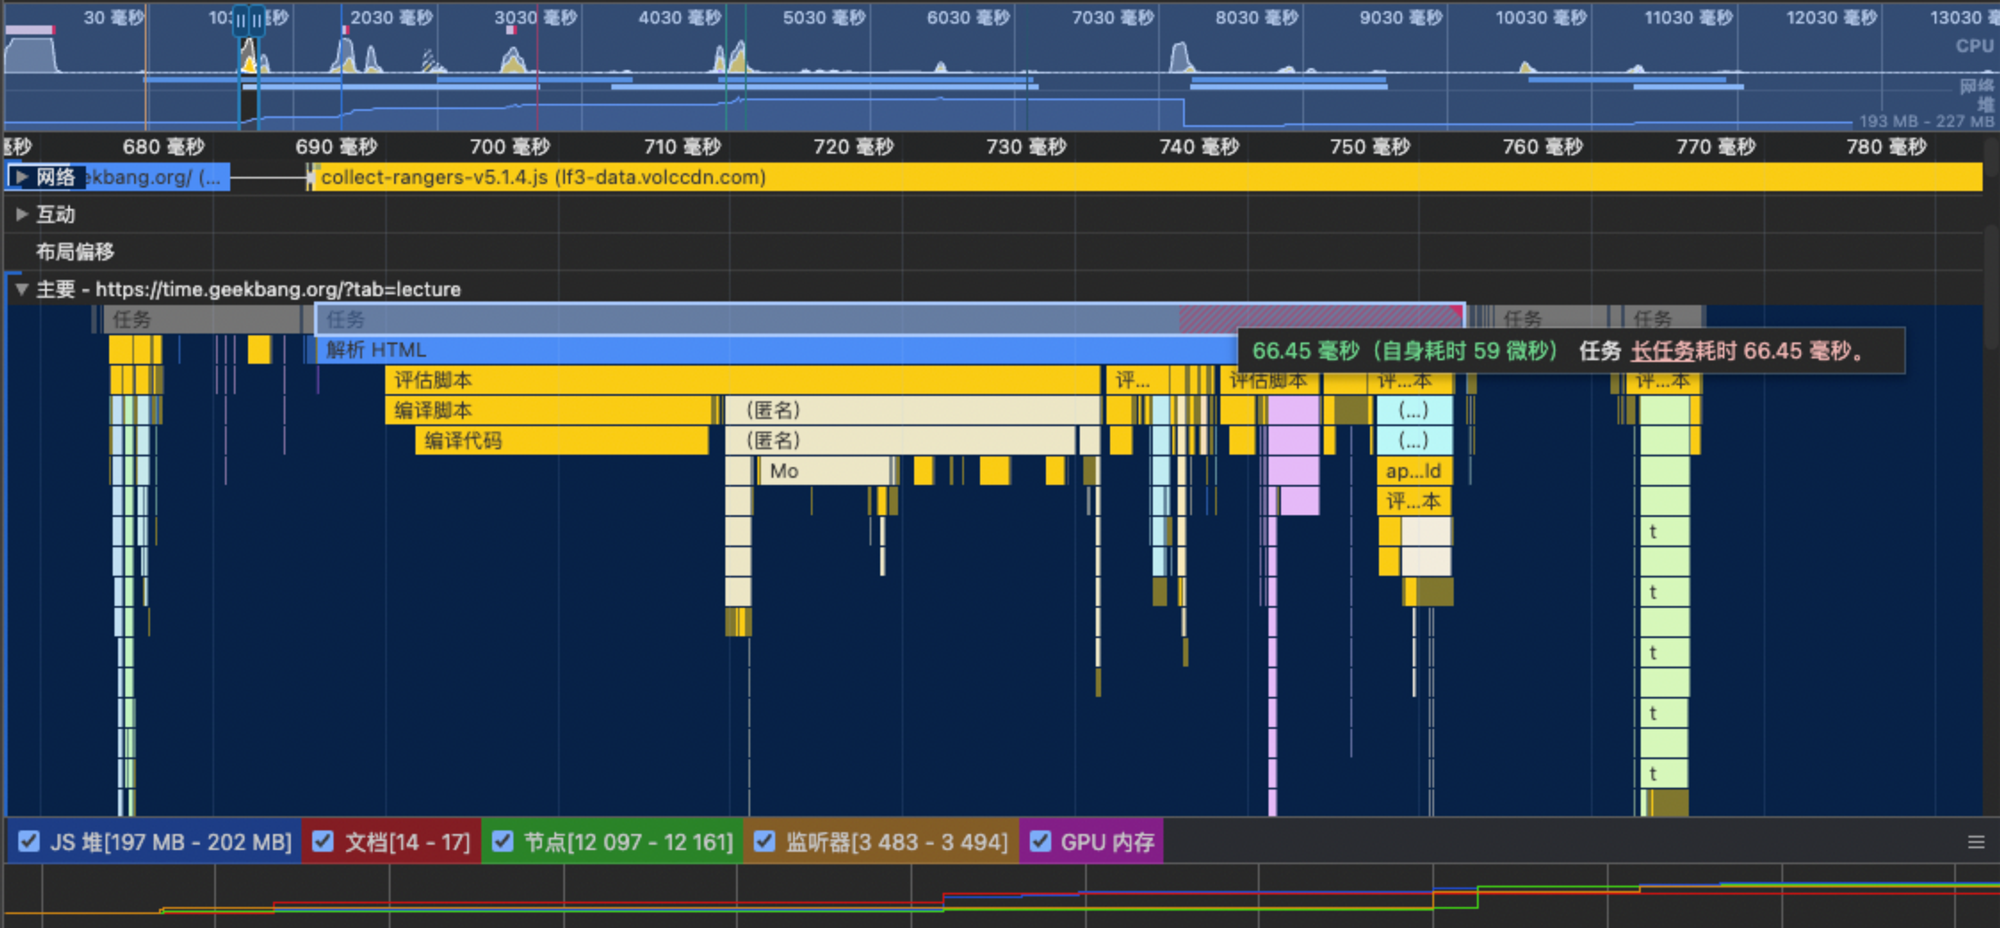Select the 编译代码 flame bar
Viewport: 2000px width, 928px height.
[560, 440]
